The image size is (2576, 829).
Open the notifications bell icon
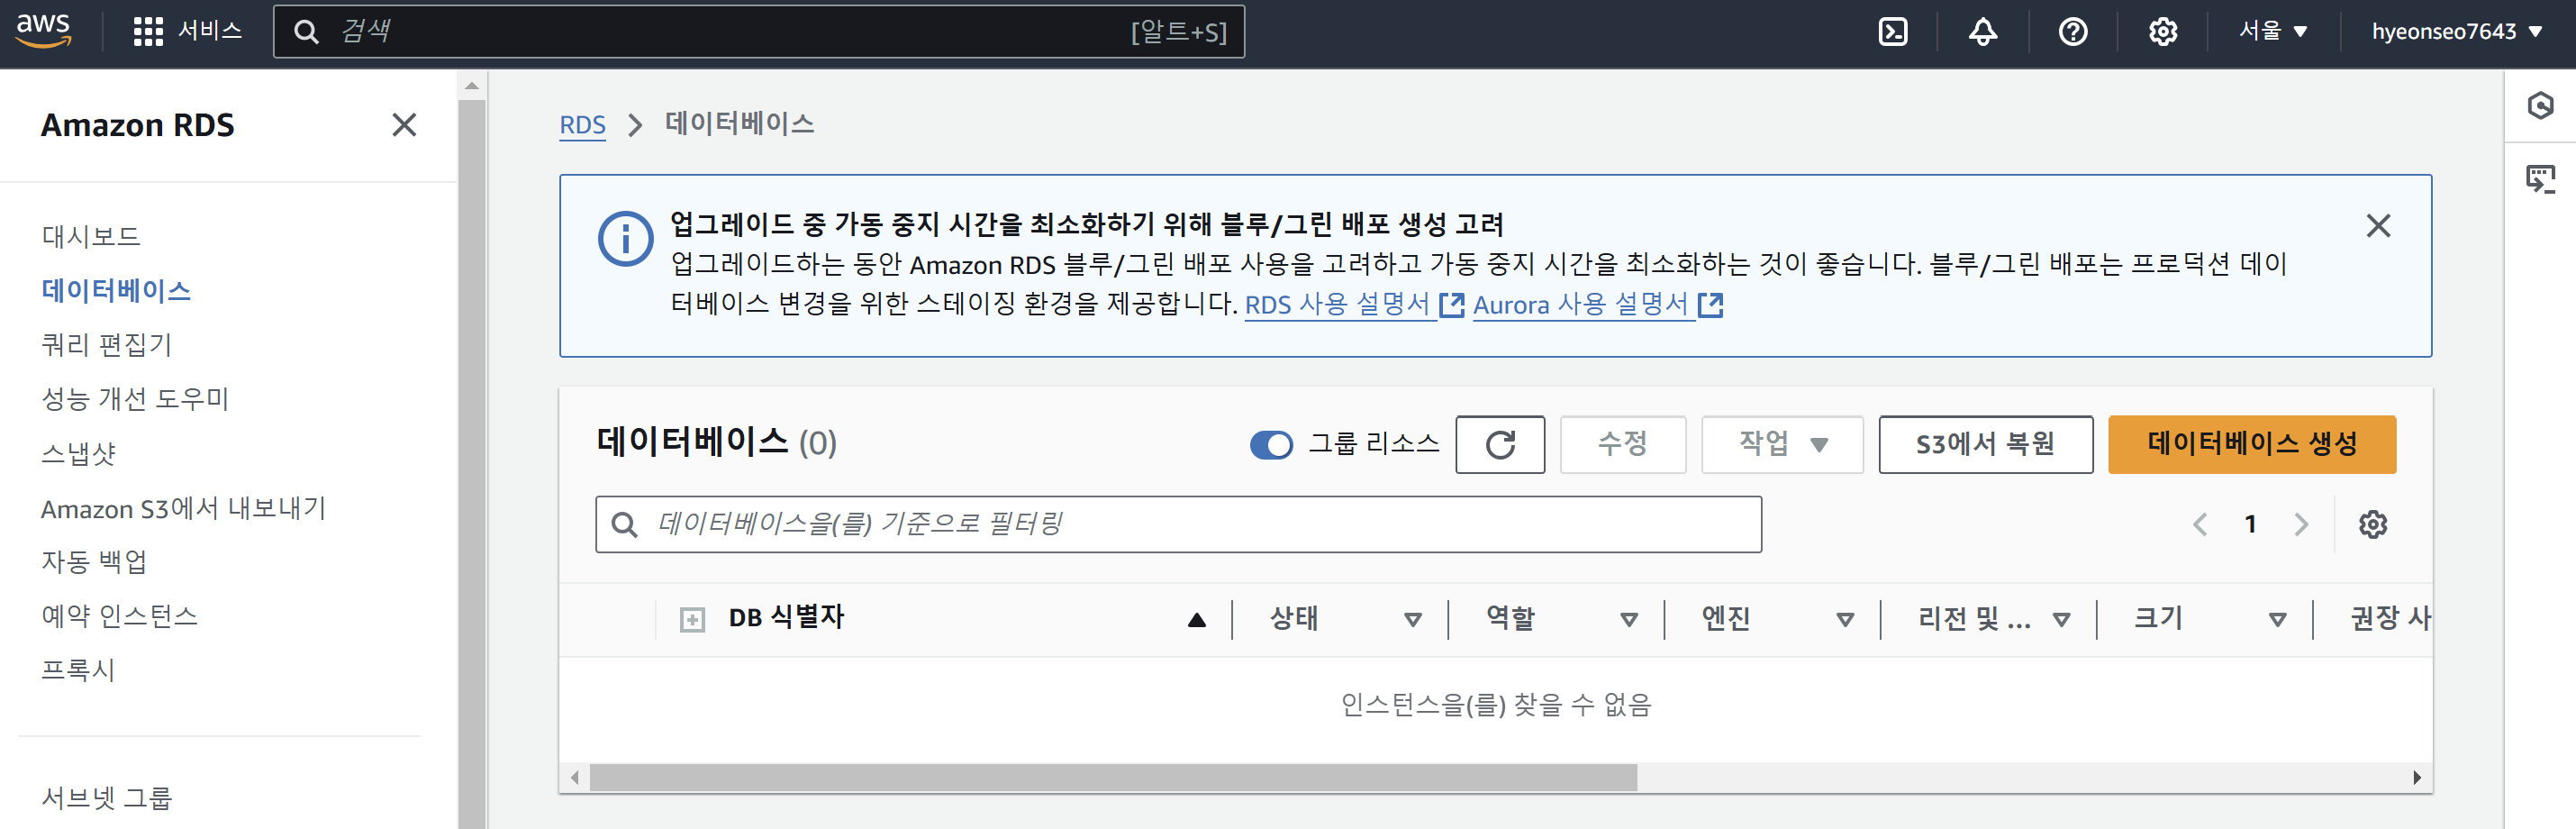pyautogui.click(x=1983, y=32)
